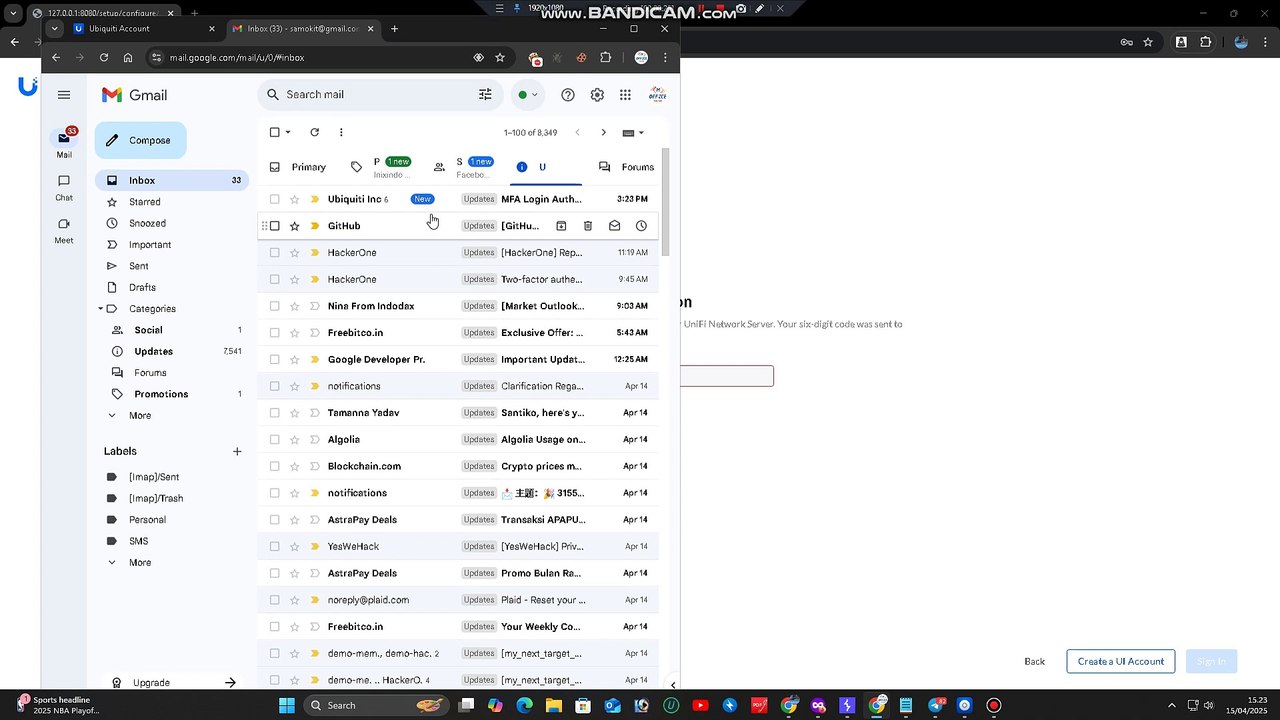
Task: Open the Google account avatar
Action: point(657,95)
